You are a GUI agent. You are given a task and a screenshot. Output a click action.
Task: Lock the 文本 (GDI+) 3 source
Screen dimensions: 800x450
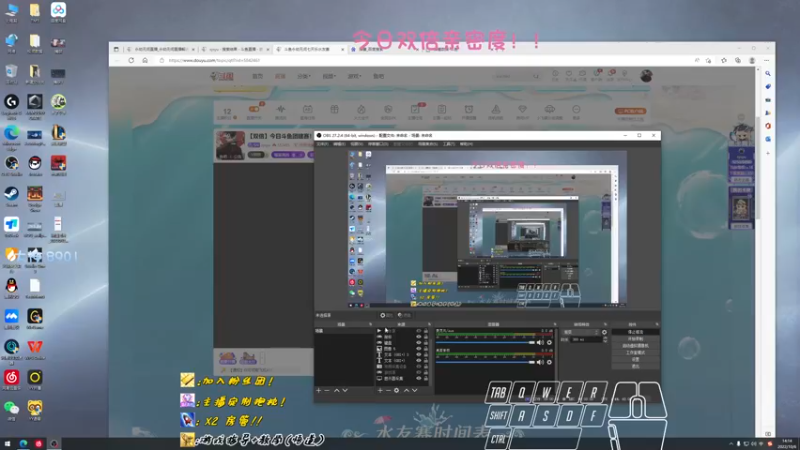tap(426, 355)
